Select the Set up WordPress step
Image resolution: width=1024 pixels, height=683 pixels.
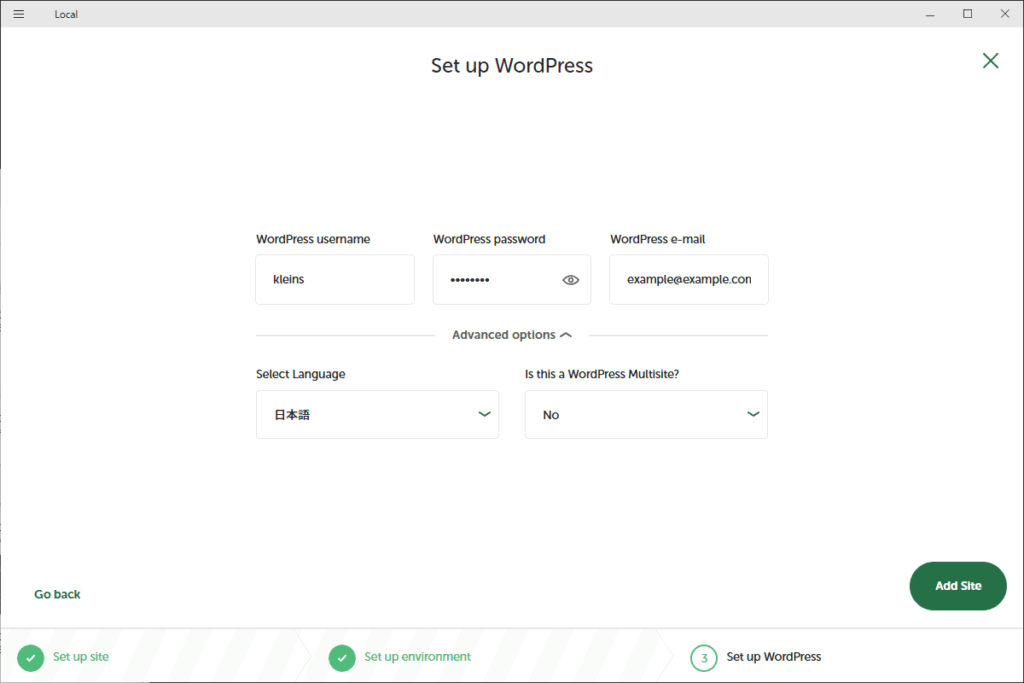pyautogui.click(x=773, y=657)
